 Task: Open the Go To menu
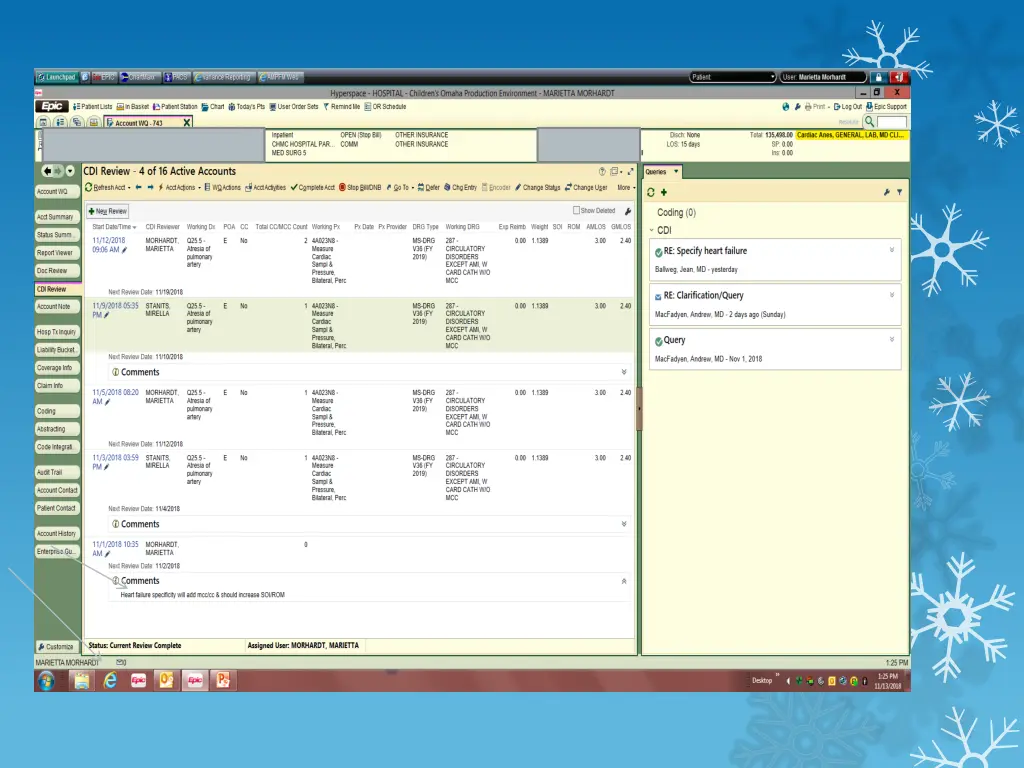click(x=400, y=187)
